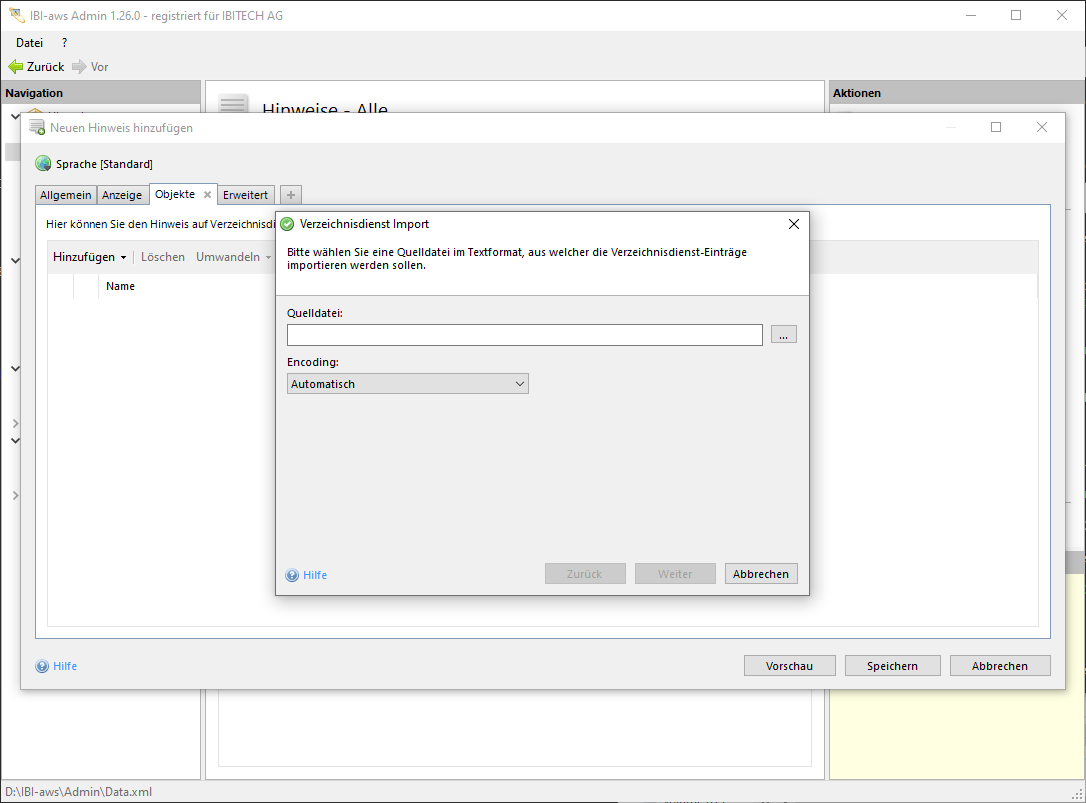Click the Vorschau button
The height and width of the screenshot is (803, 1086).
(789, 666)
